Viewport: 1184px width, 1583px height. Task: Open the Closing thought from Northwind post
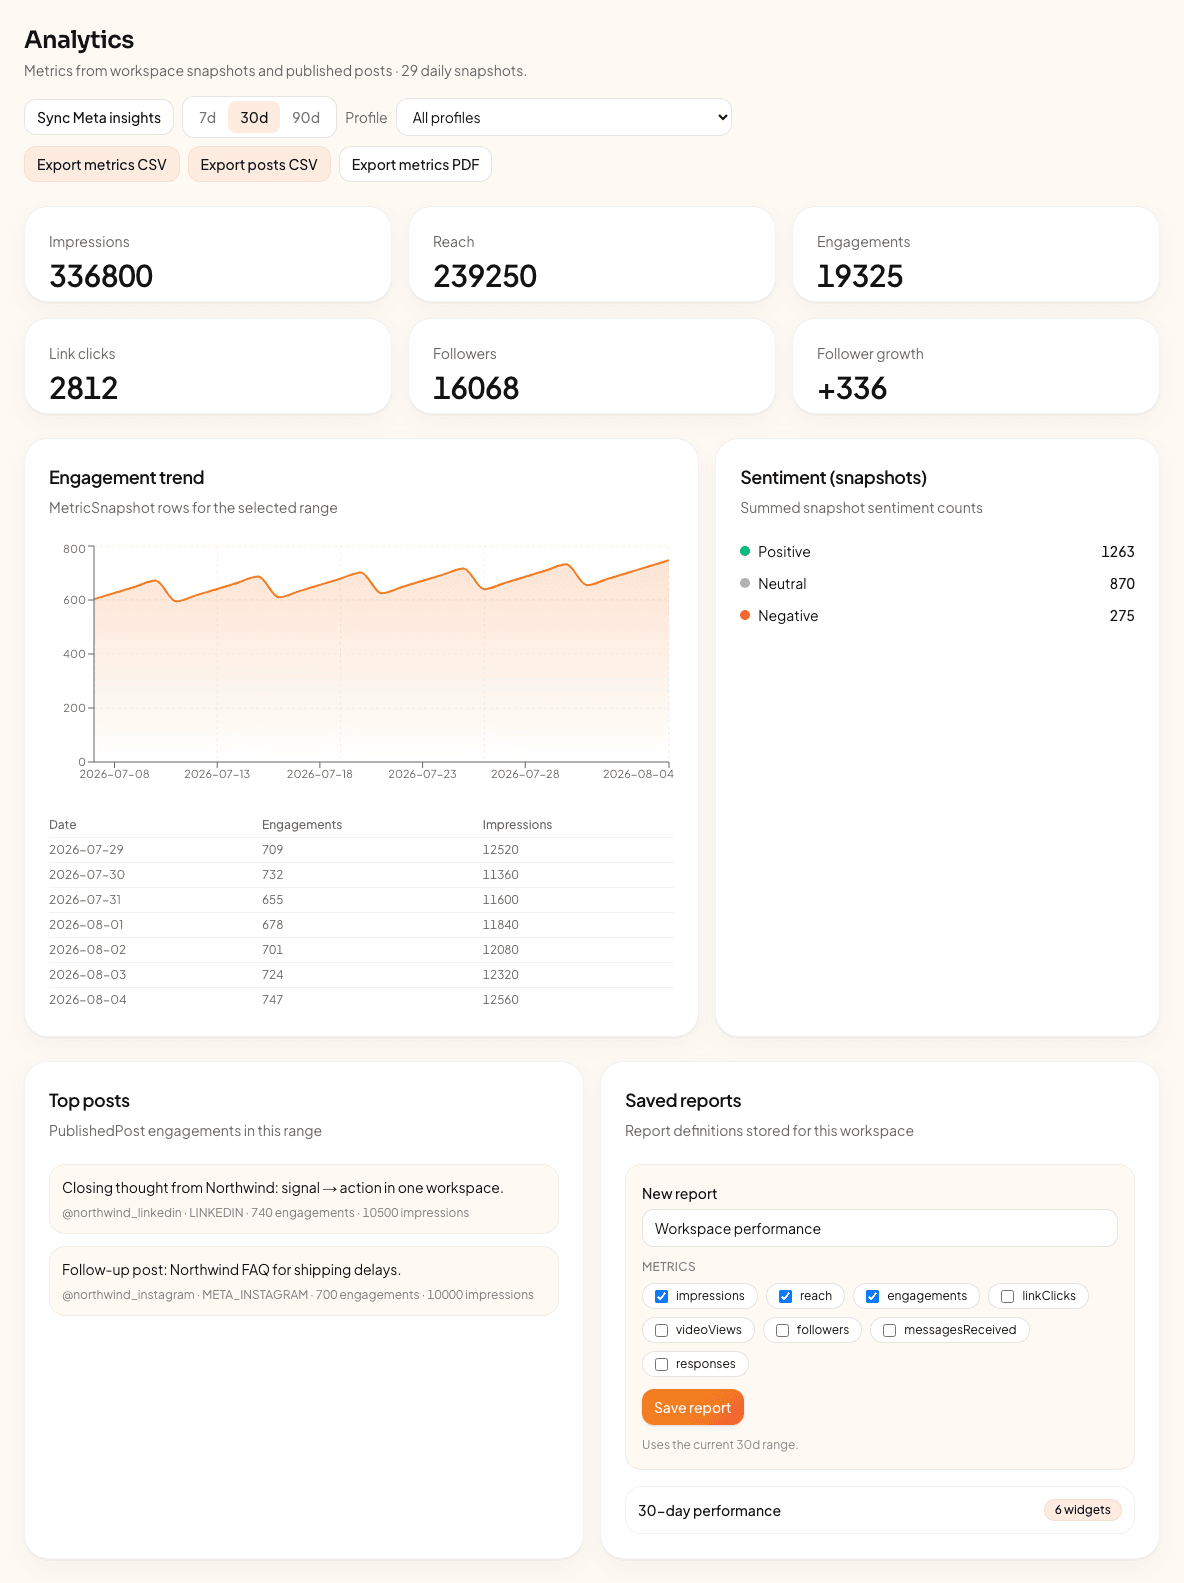[x=304, y=1199]
